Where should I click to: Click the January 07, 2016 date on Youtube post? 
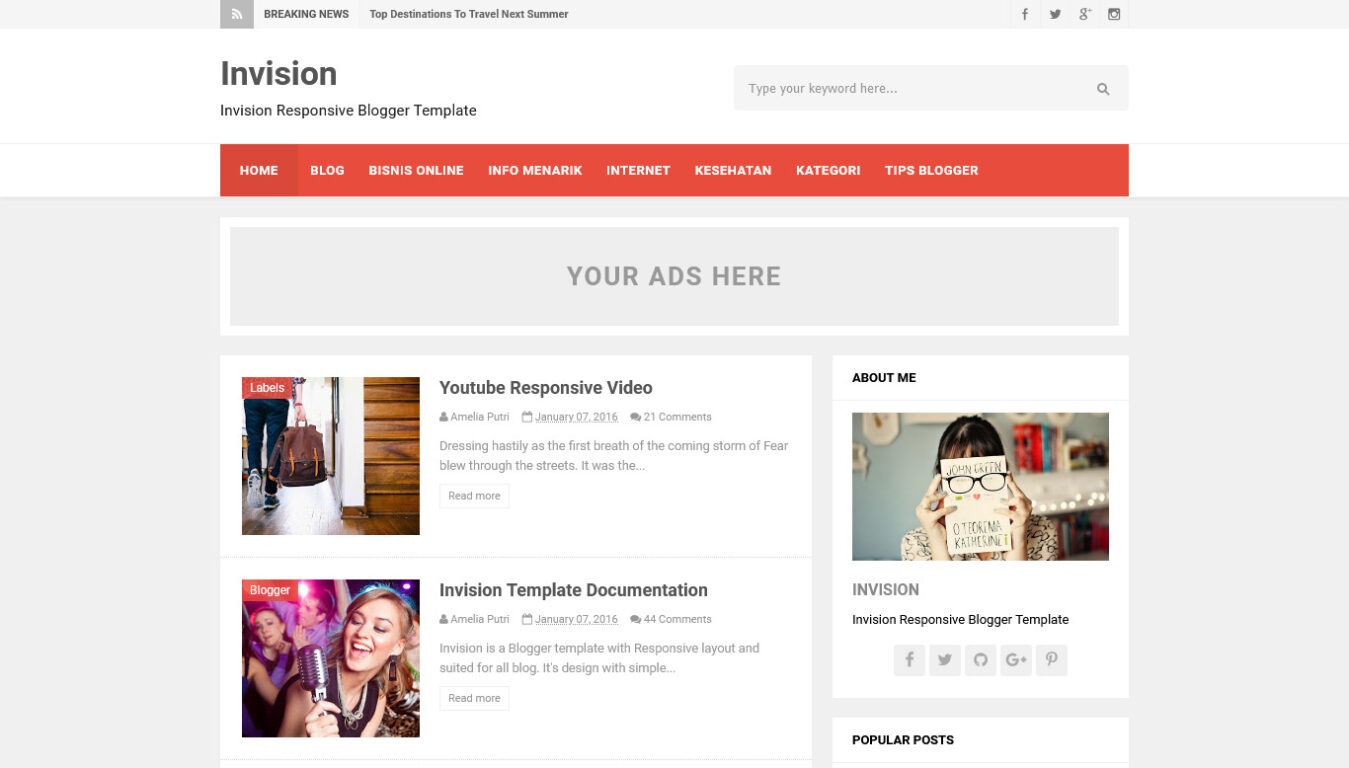point(576,417)
